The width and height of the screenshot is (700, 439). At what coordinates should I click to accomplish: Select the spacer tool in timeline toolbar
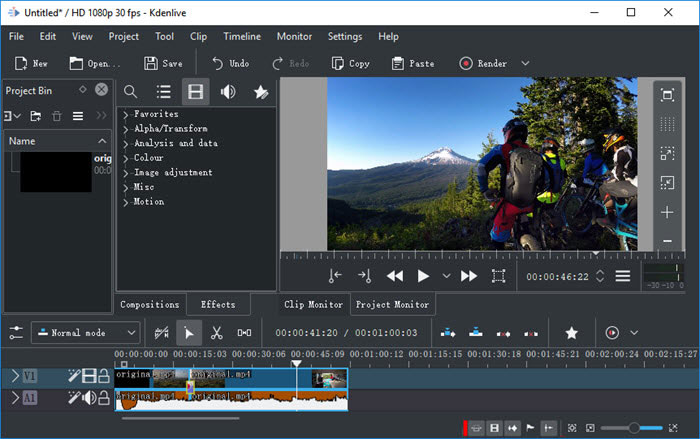(x=244, y=332)
